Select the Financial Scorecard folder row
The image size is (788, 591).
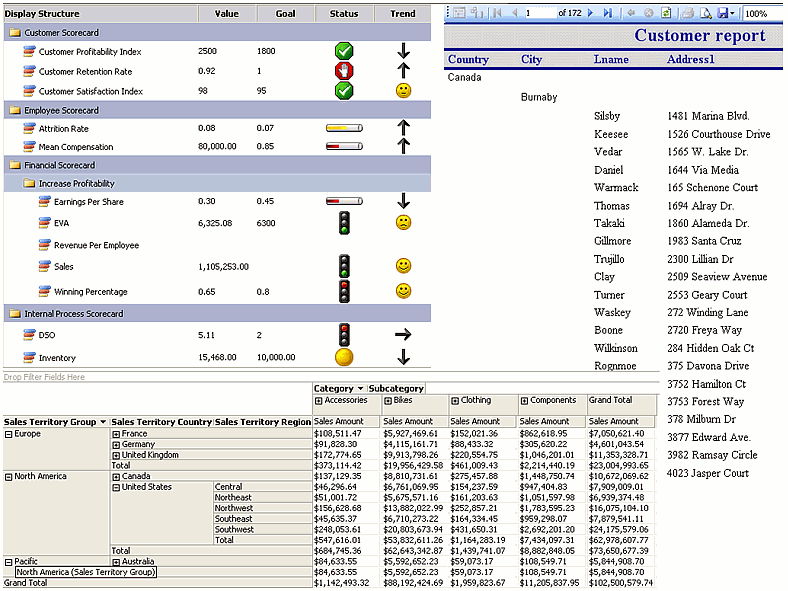60,165
